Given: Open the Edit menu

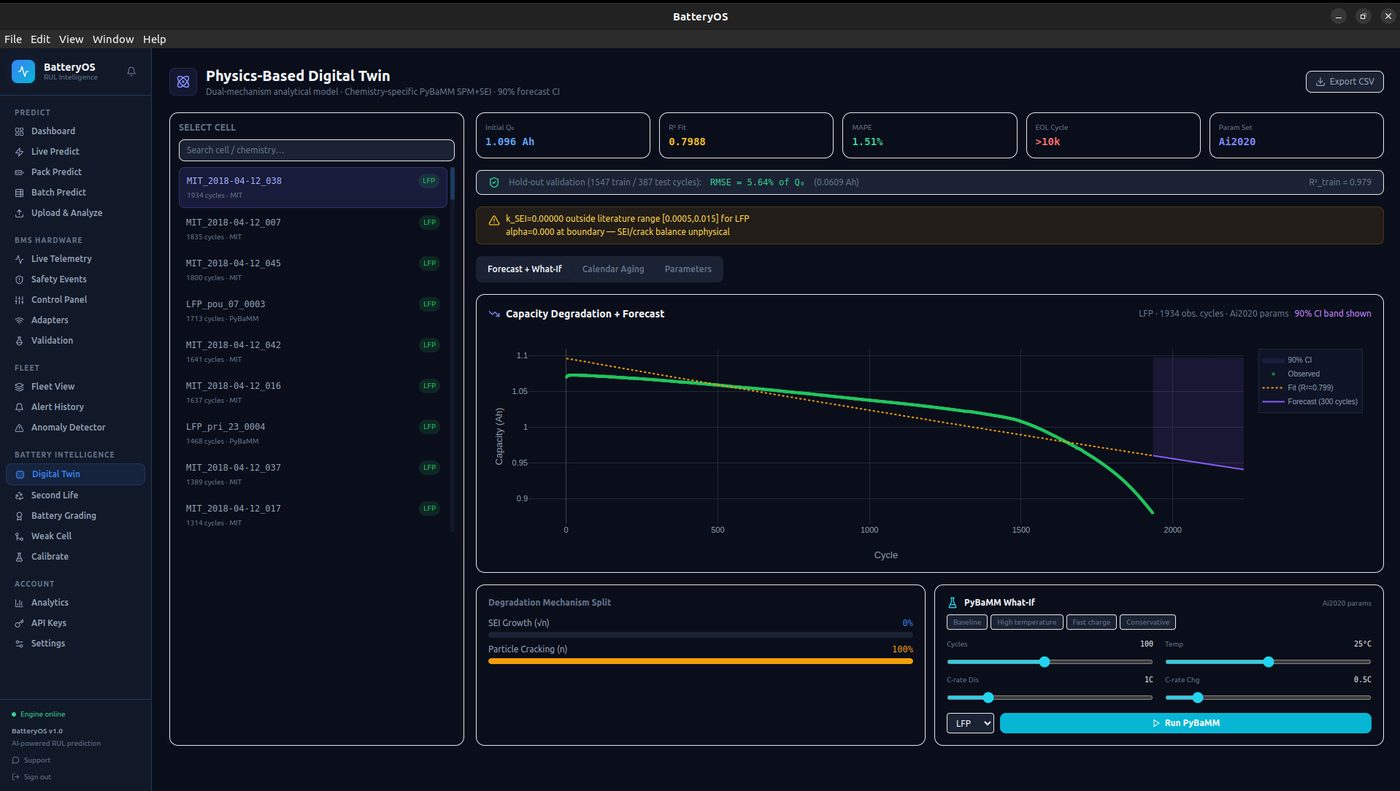Looking at the screenshot, I should (40, 39).
